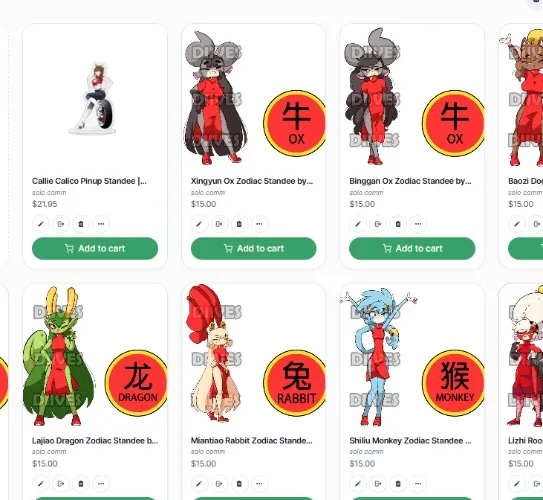The image size is (543, 500).
Task: Expand more options menu for Binggan Ox Standee
Action: (418, 224)
